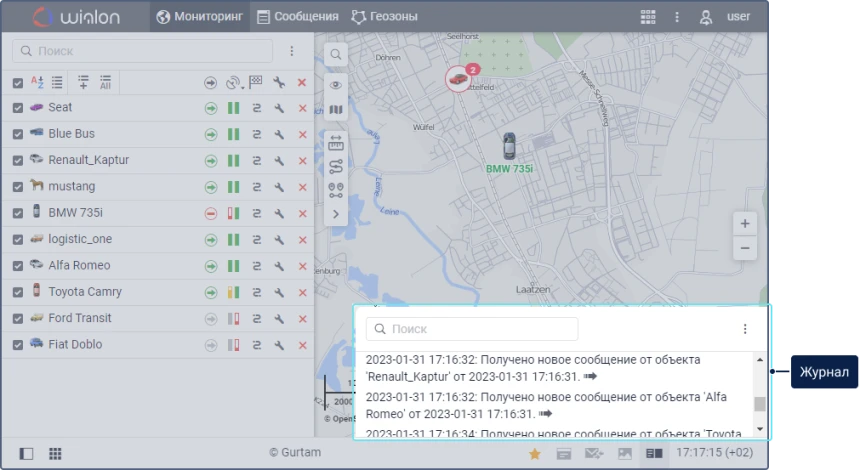Image resolution: width=860 pixels, height=470 pixels.
Task: Zoom in the map with plus
Action: [745, 224]
